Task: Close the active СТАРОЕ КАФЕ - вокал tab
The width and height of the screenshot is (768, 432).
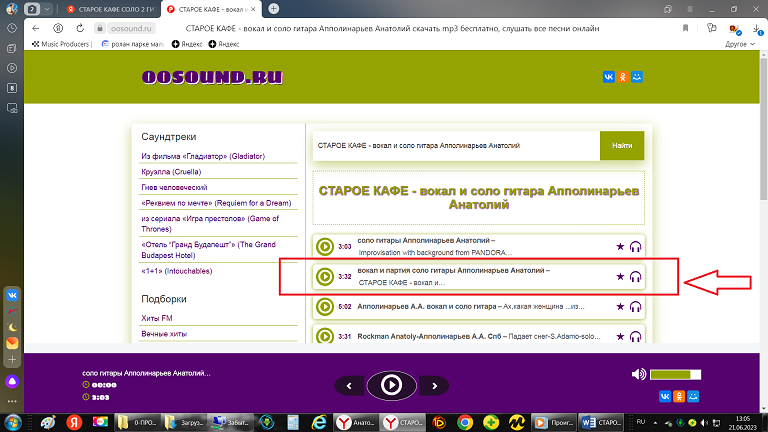Action: point(253,9)
